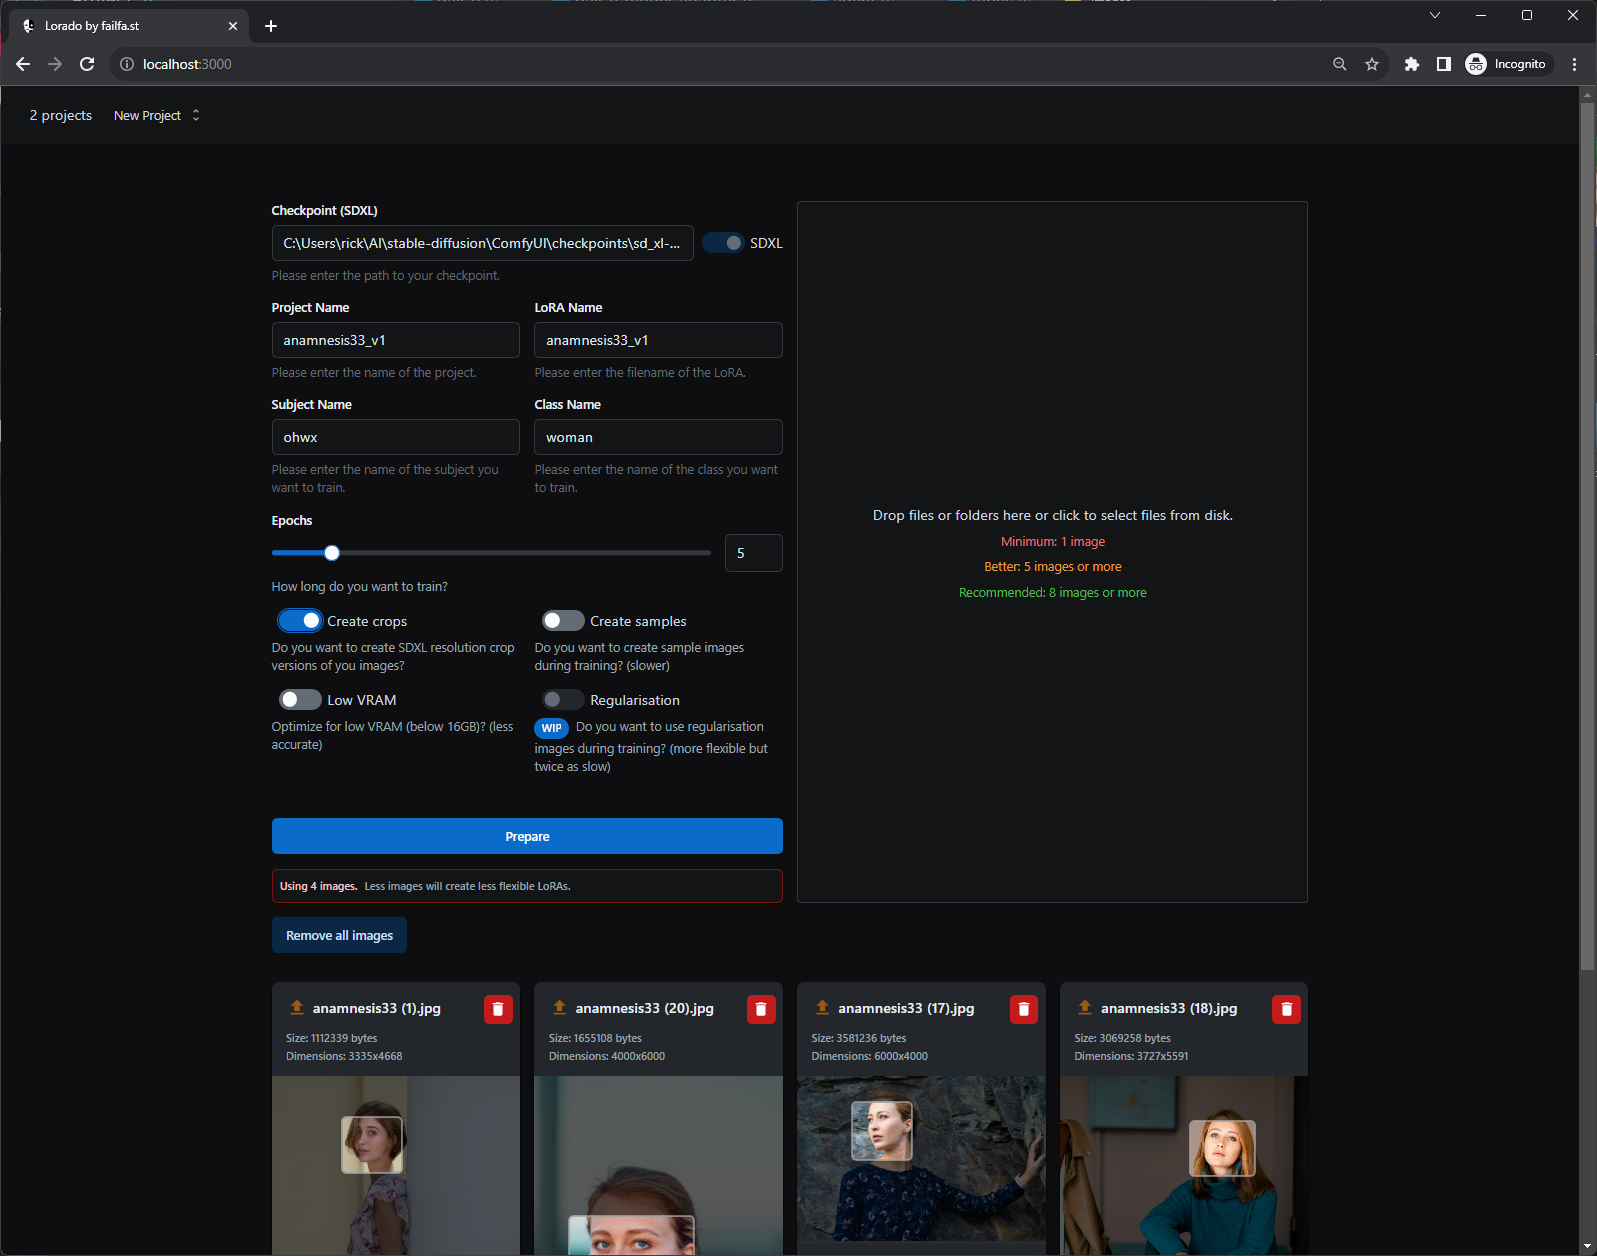The height and width of the screenshot is (1256, 1597).
Task: Bookmark this page with the star icon
Action: tap(1372, 64)
